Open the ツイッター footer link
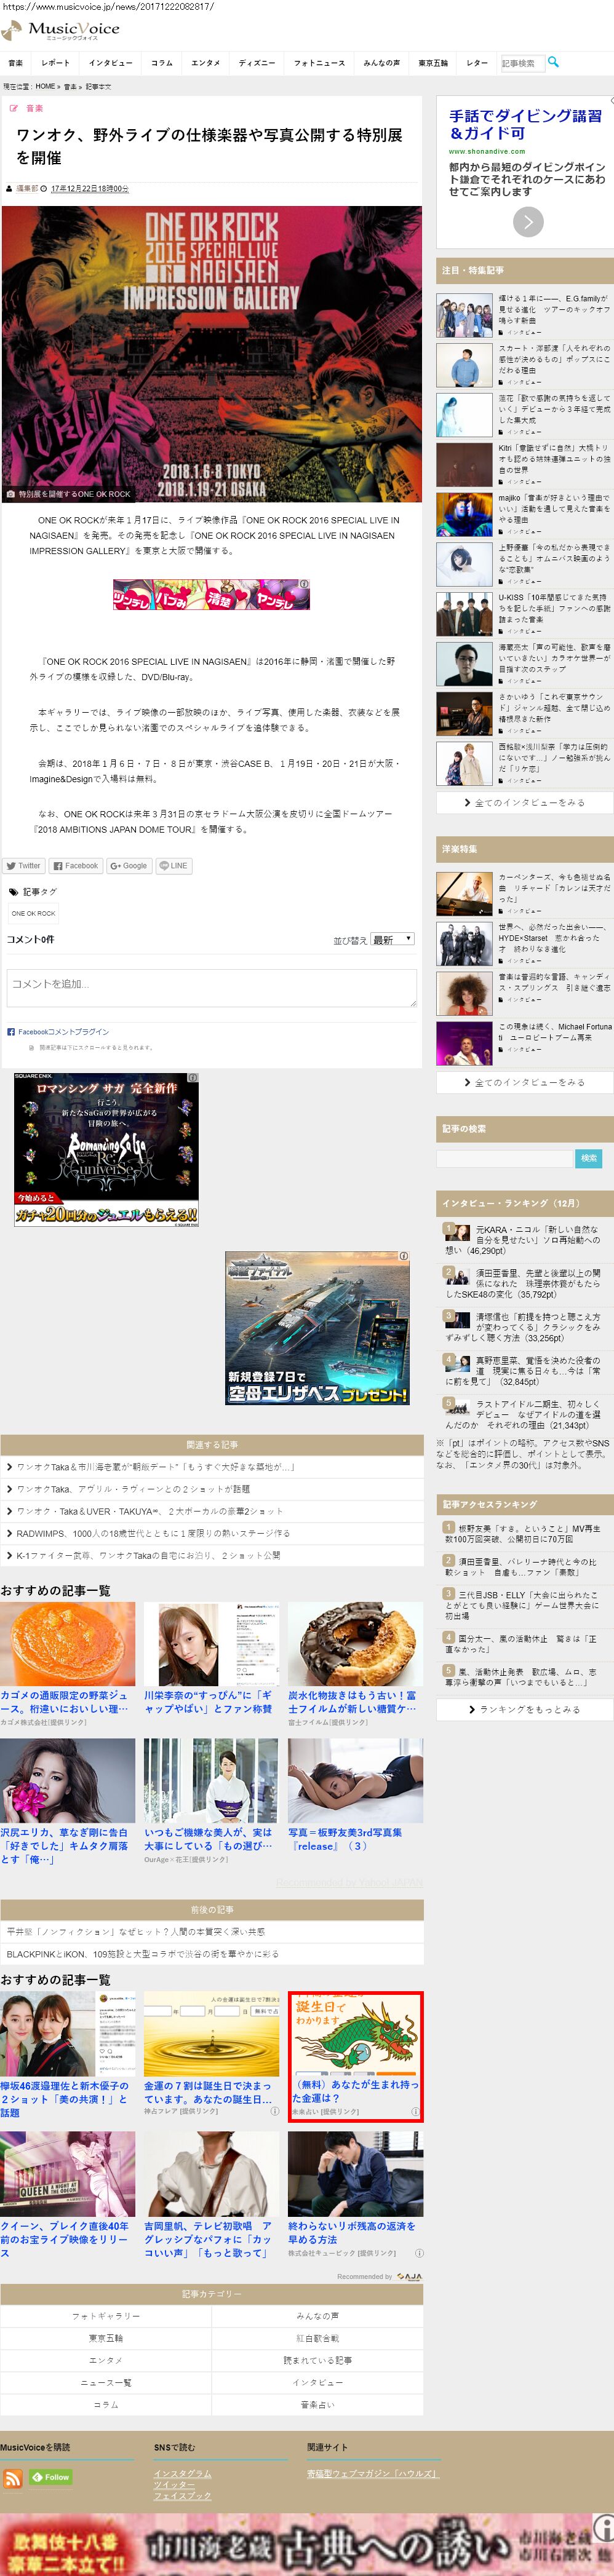614x2576 pixels. tap(174, 2485)
